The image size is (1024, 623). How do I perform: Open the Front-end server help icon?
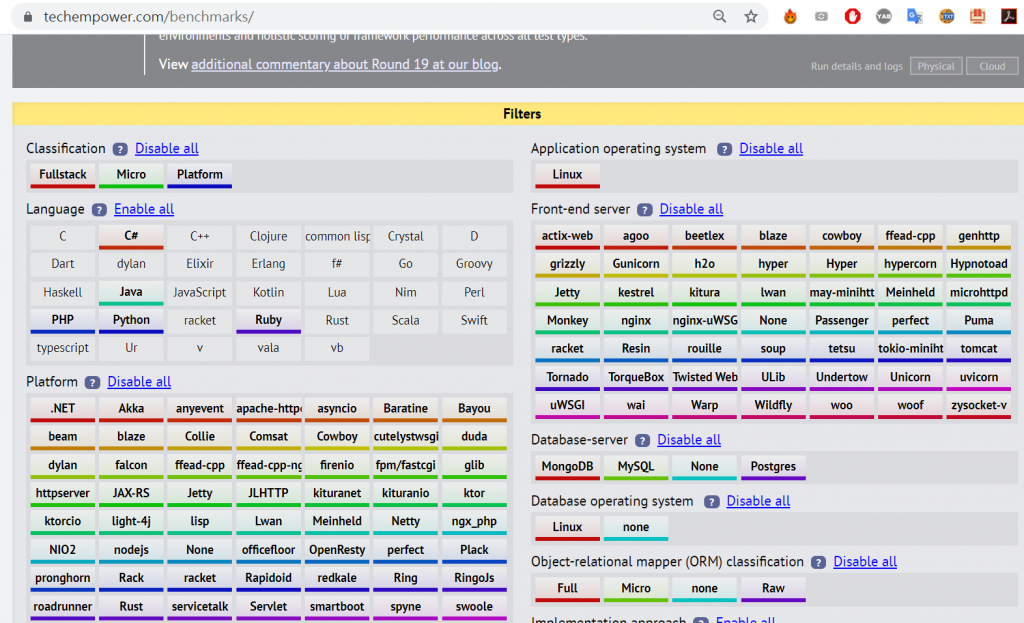coord(645,210)
